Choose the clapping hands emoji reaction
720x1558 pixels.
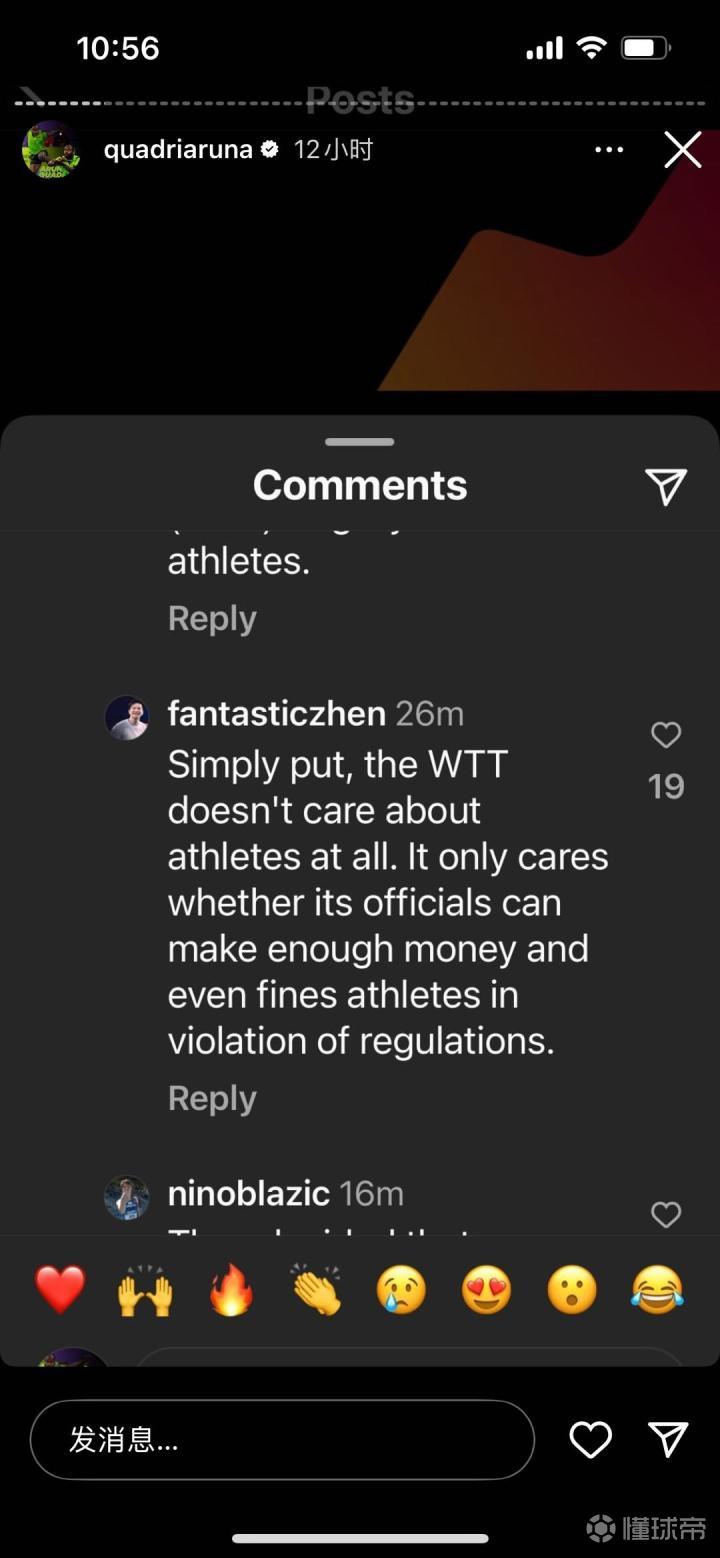(x=316, y=1289)
